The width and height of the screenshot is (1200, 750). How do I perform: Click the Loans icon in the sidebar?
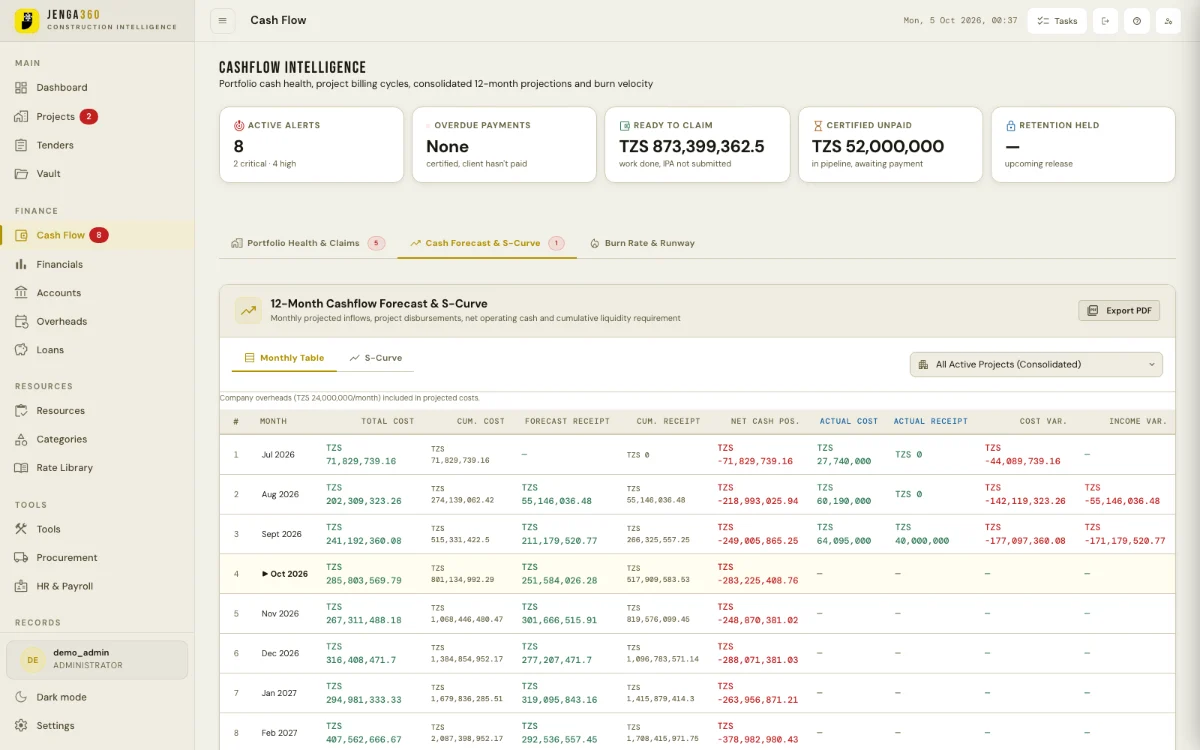pos(22,350)
